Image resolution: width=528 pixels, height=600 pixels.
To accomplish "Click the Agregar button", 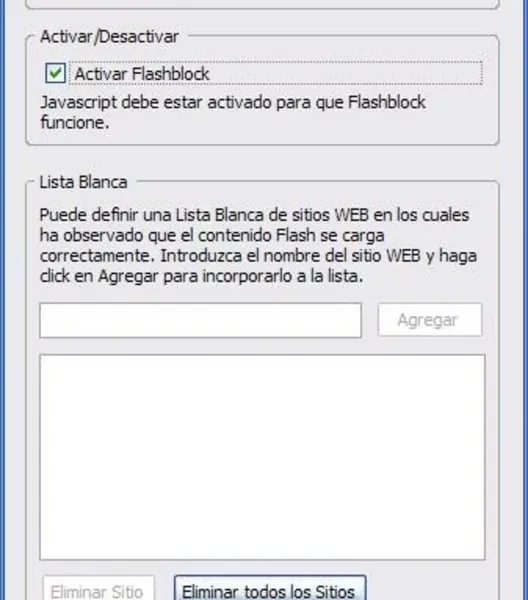I will [x=430, y=320].
